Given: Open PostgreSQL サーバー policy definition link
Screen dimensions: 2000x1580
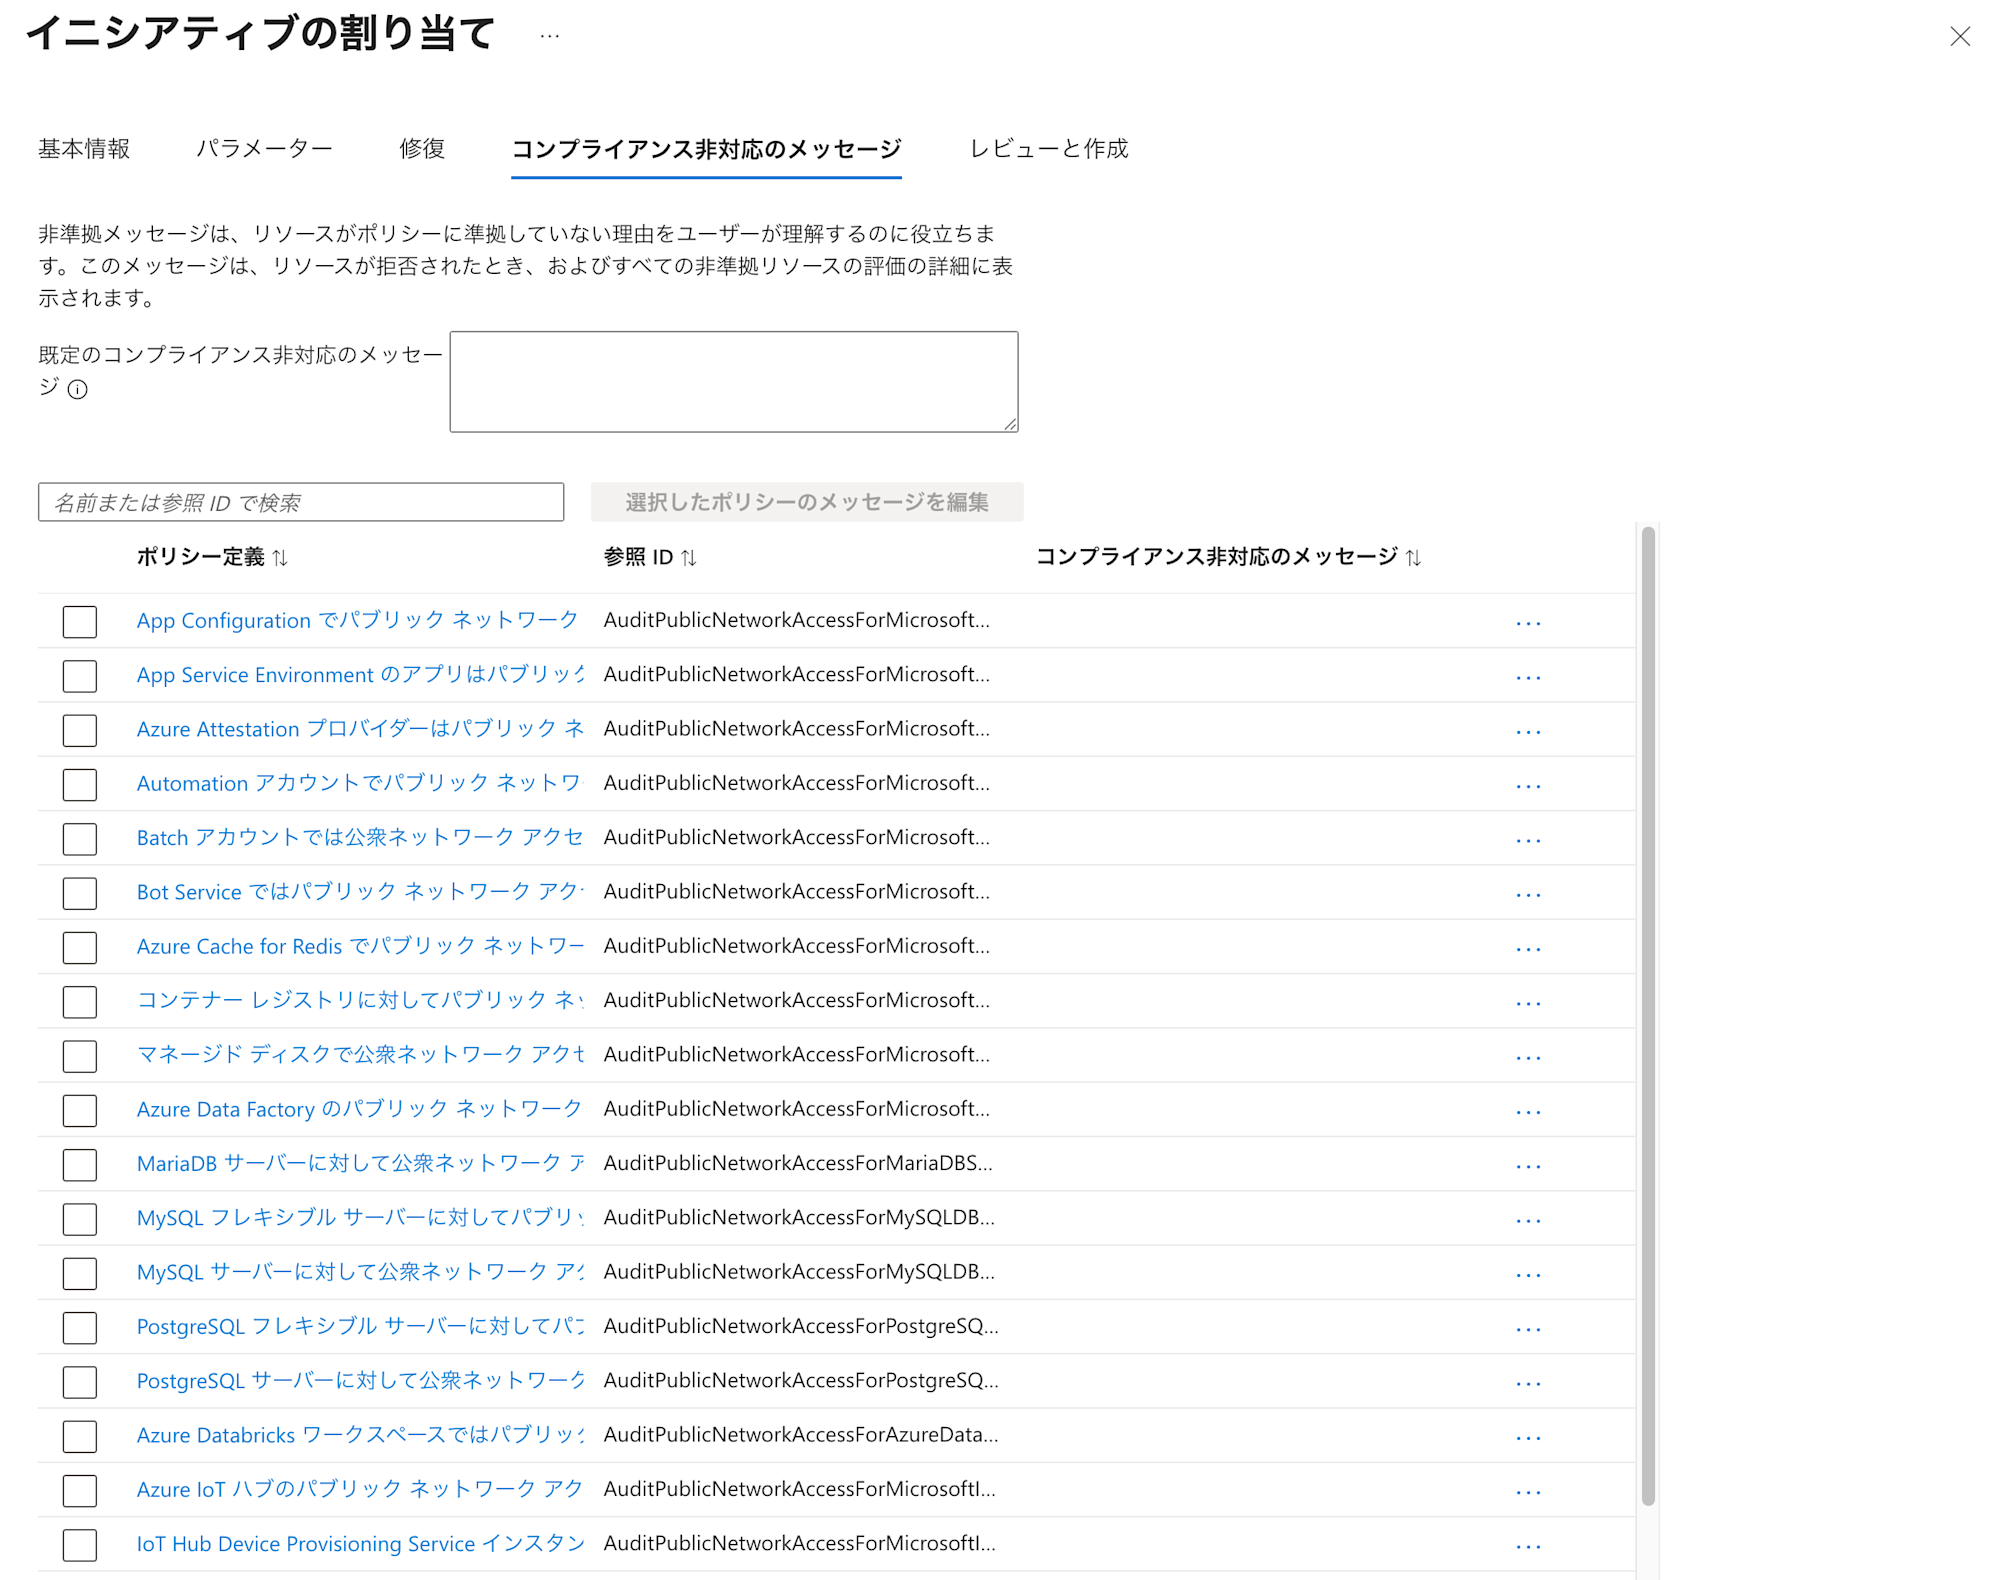Looking at the screenshot, I should coord(360,1381).
